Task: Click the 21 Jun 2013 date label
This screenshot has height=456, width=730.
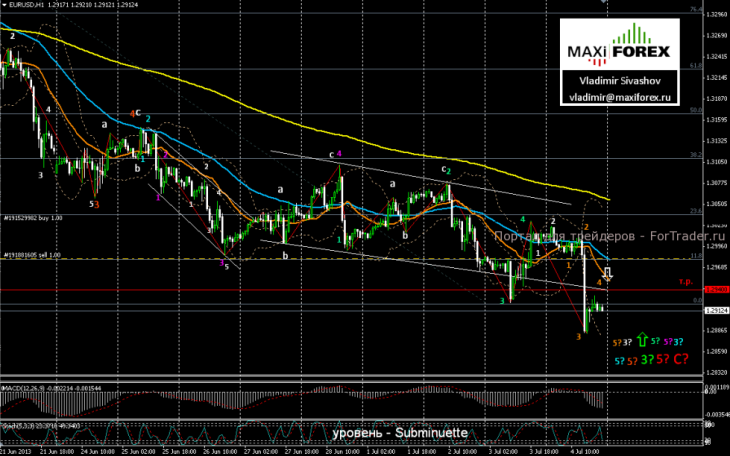Action: pos(16,452)
